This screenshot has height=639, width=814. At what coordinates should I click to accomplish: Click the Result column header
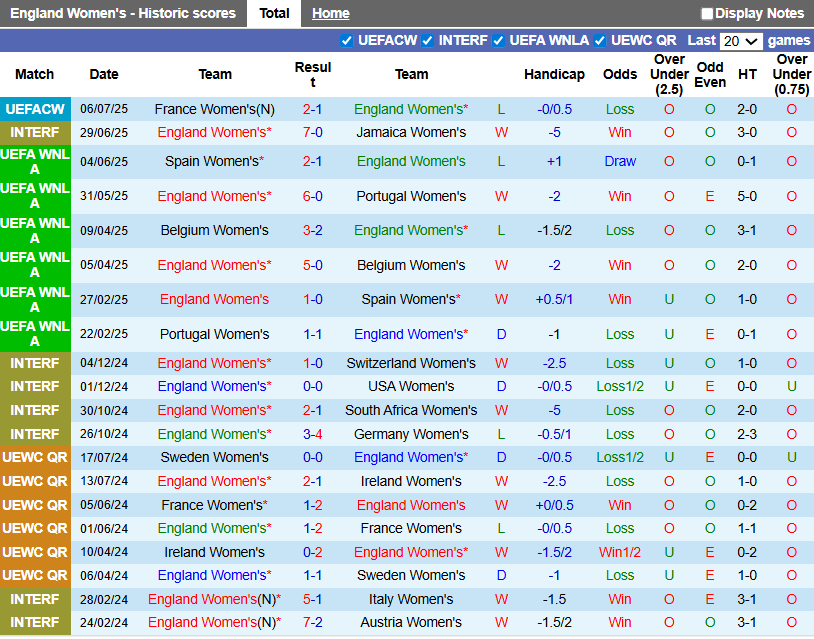[x=313, y=74]
